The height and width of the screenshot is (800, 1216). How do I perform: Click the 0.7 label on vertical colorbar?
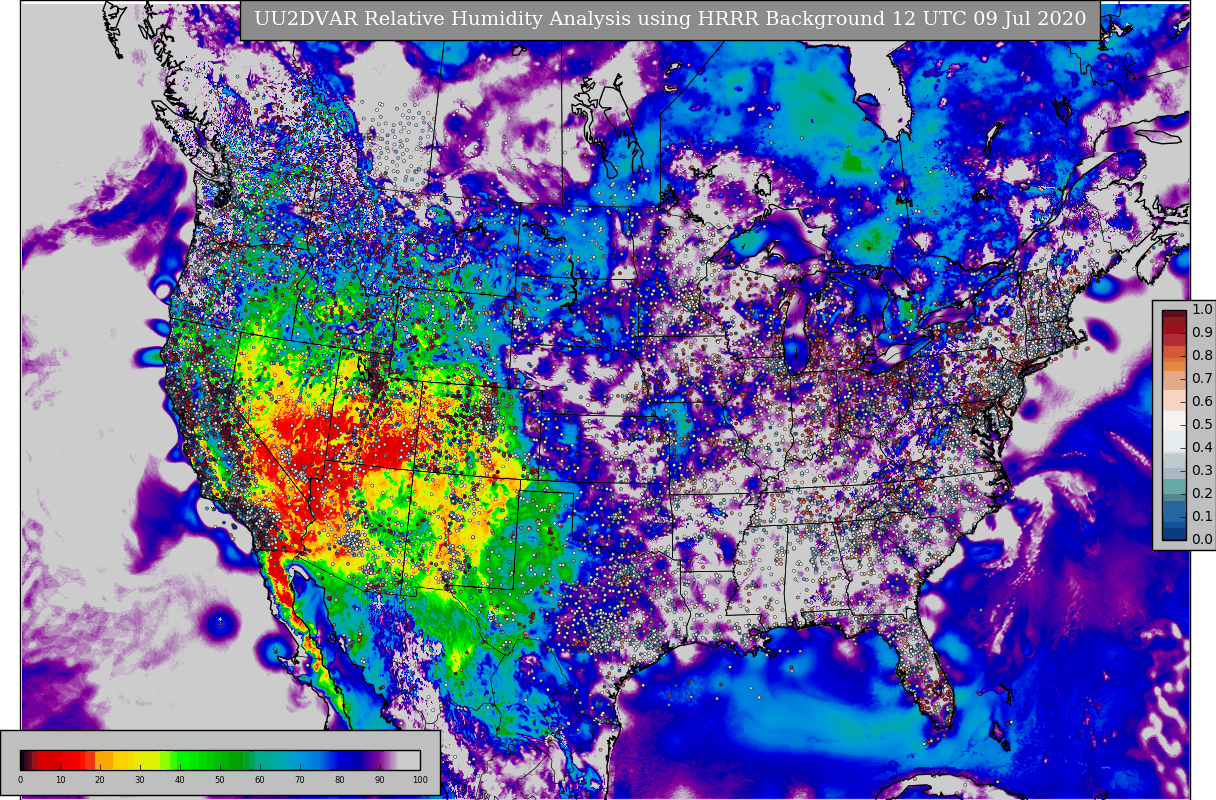(1202, 378)
